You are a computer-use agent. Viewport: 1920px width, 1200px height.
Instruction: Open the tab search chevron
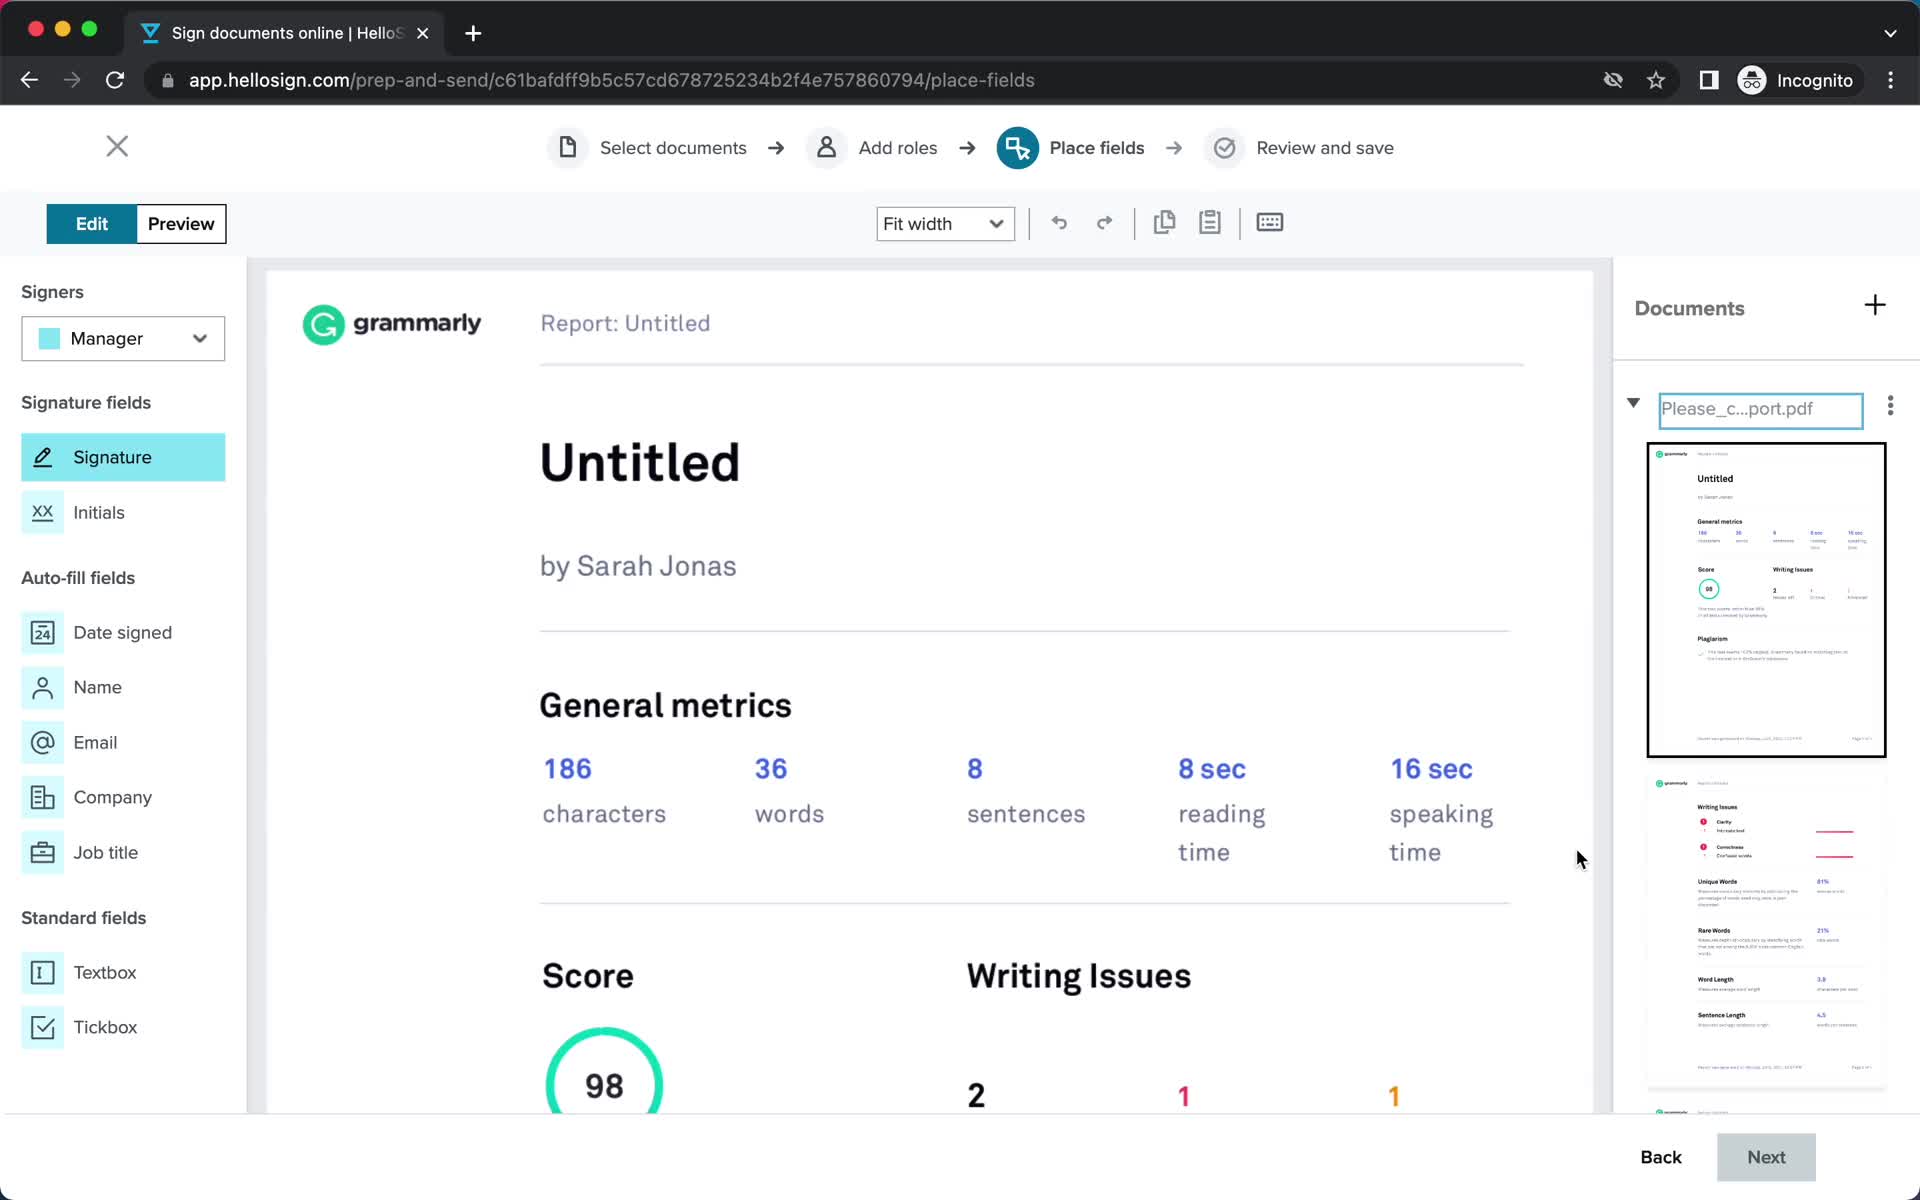tap(1890, 33)
